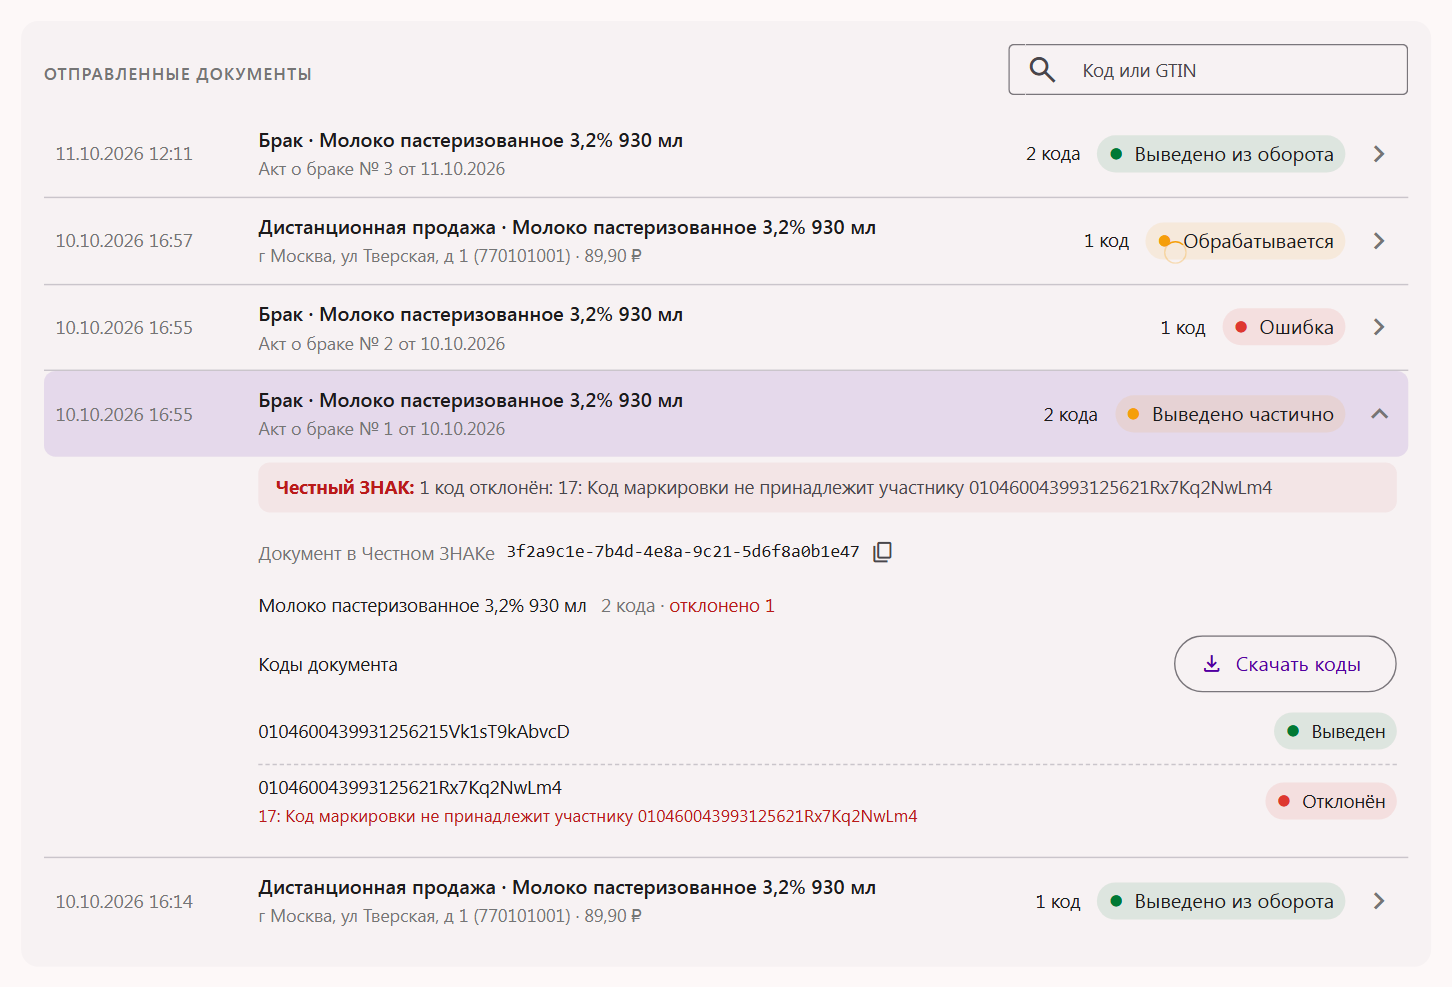
Task: Expand the 10.10.2026 16:14 document row
Action: click(x=1379, y=901)
